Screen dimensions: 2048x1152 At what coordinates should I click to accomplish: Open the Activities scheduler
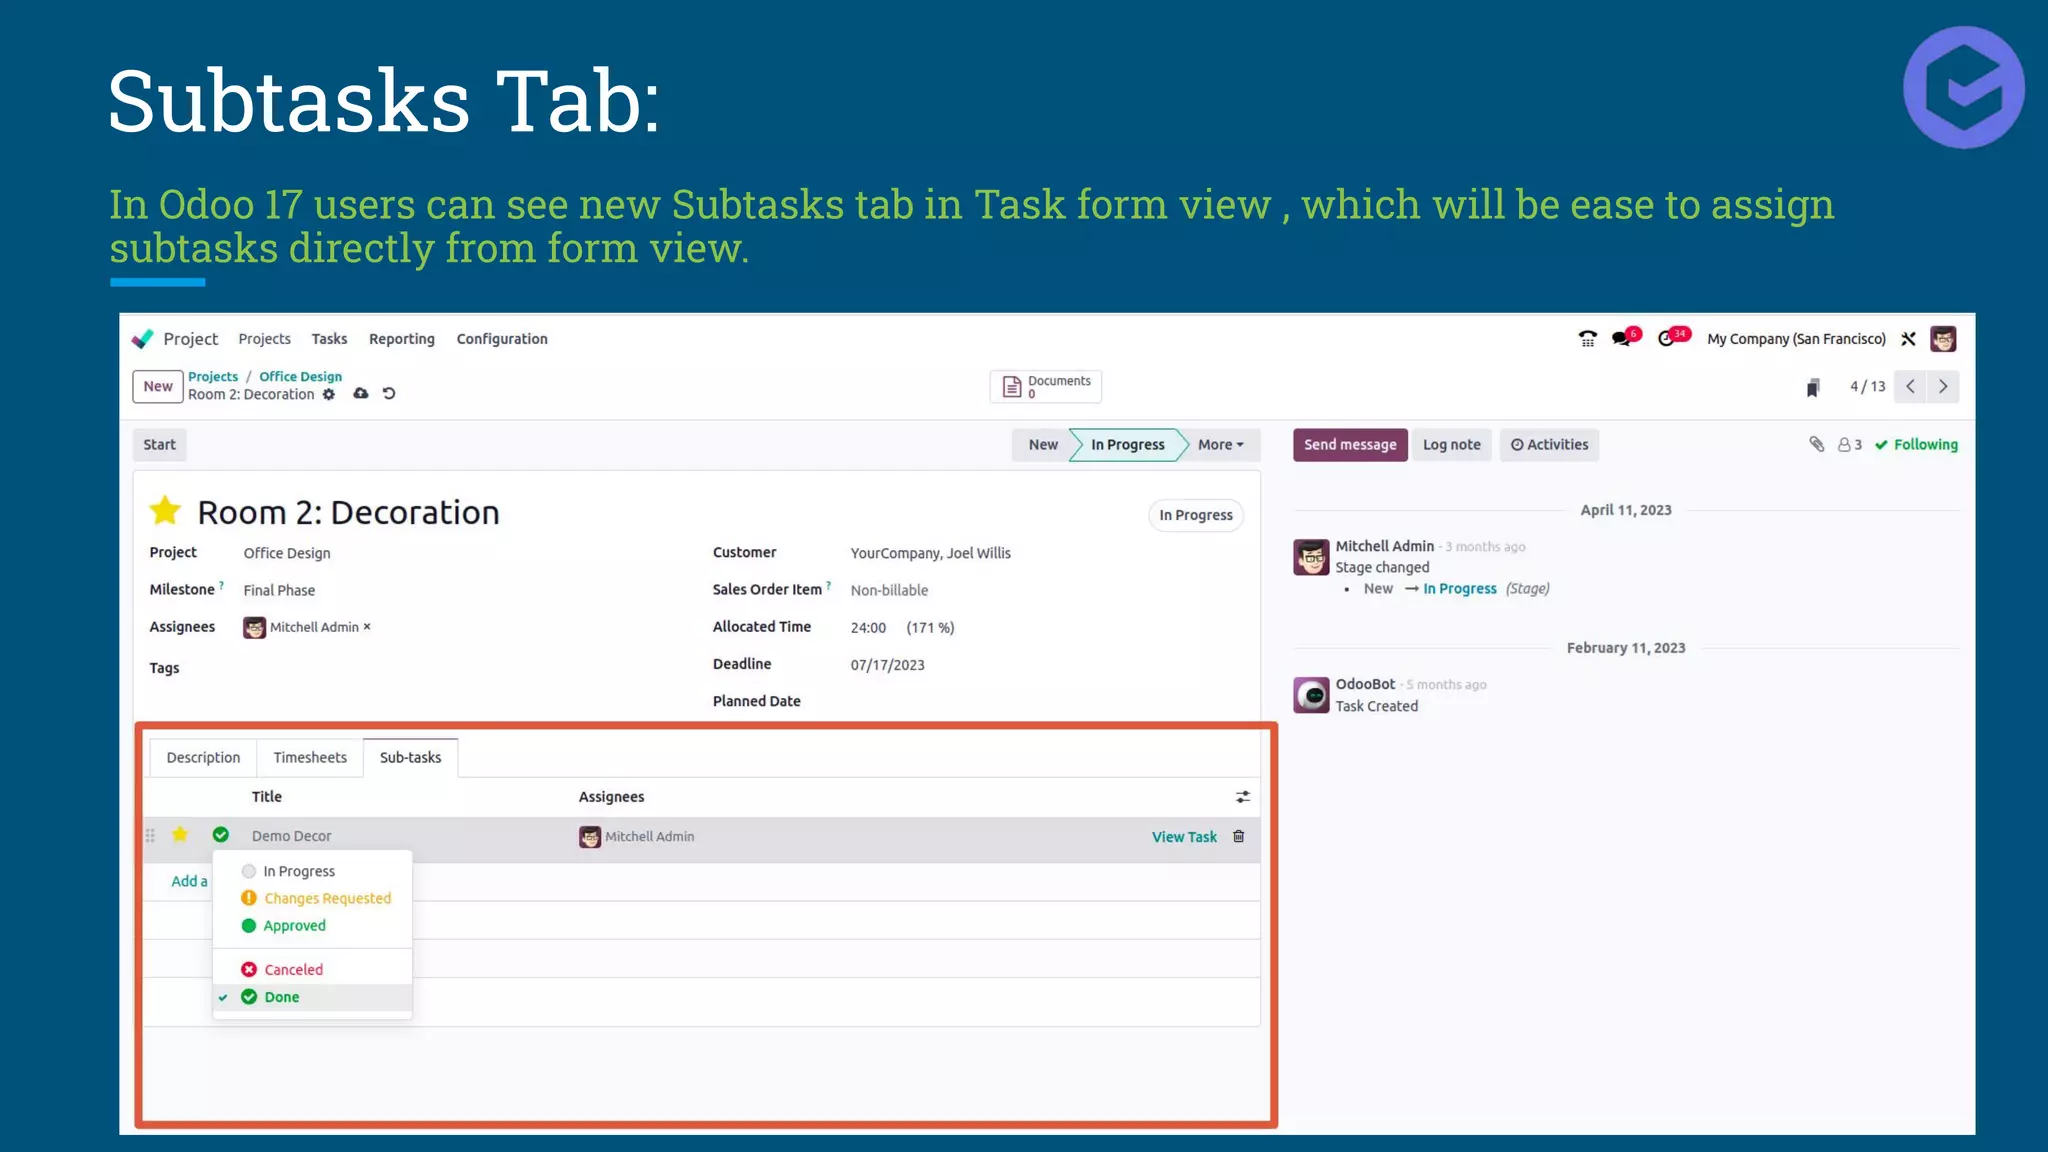pos(1549,445)
